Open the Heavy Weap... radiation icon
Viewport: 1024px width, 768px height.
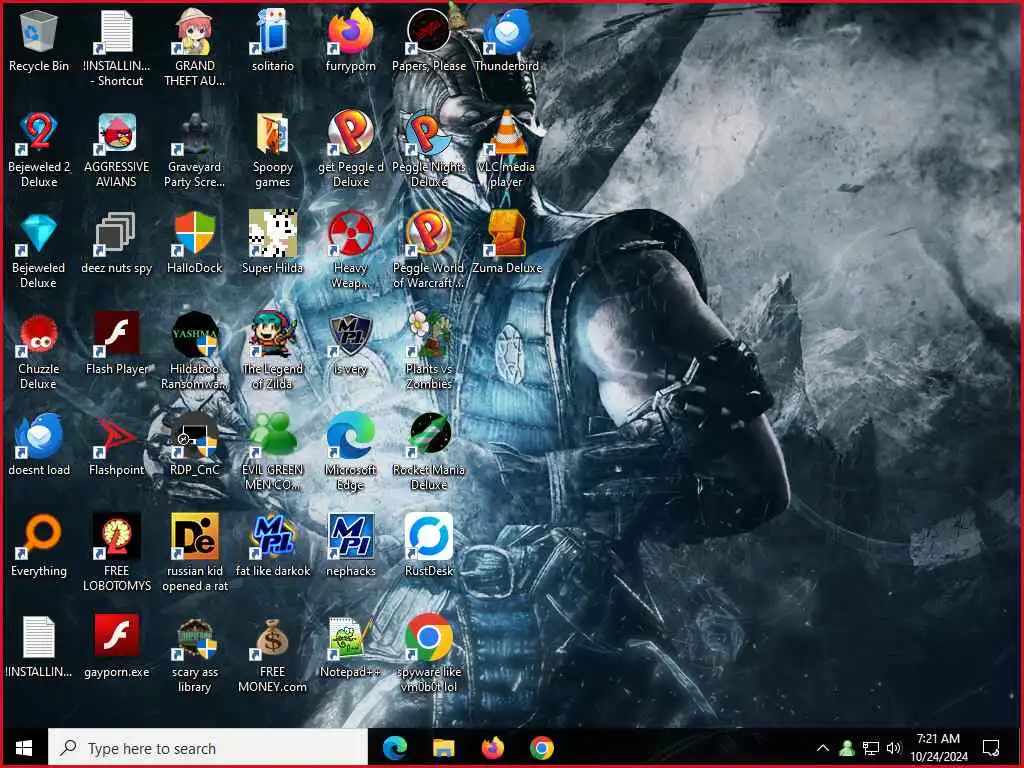[351, 251]
